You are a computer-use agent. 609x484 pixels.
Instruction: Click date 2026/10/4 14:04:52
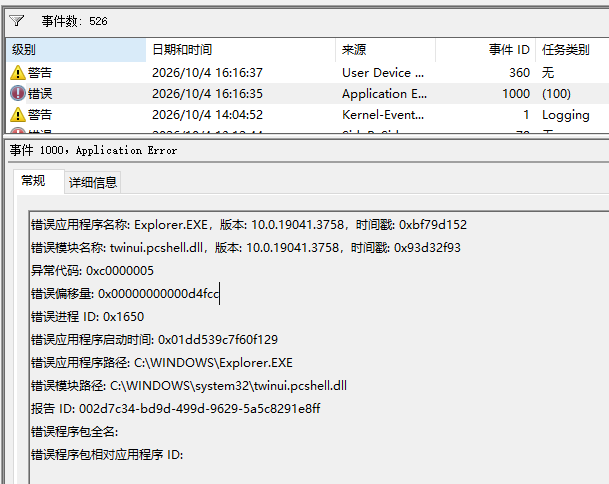point(207,115)
